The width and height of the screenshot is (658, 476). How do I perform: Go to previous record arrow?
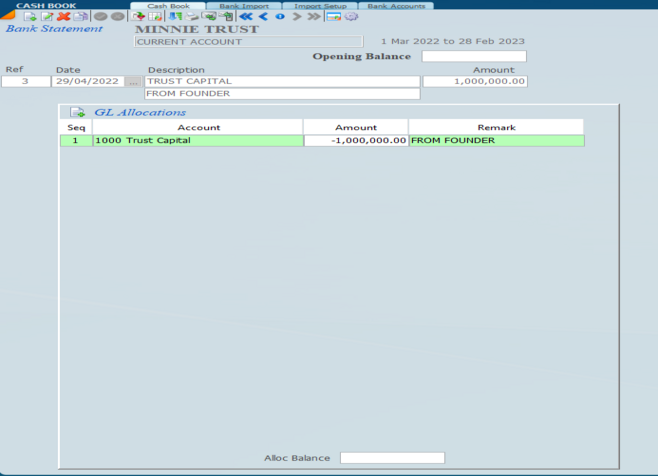[x=263, y=17]
